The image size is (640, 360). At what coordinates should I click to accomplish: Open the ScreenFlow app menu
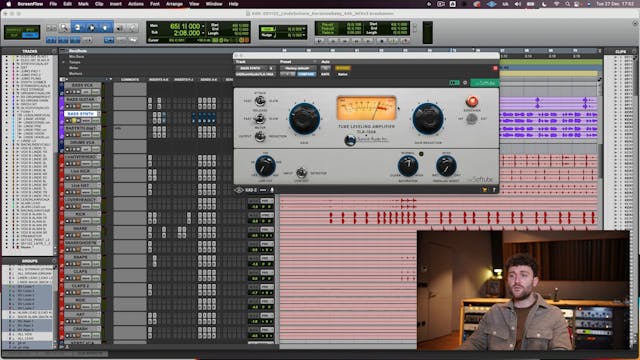click(x=30, y=4)
